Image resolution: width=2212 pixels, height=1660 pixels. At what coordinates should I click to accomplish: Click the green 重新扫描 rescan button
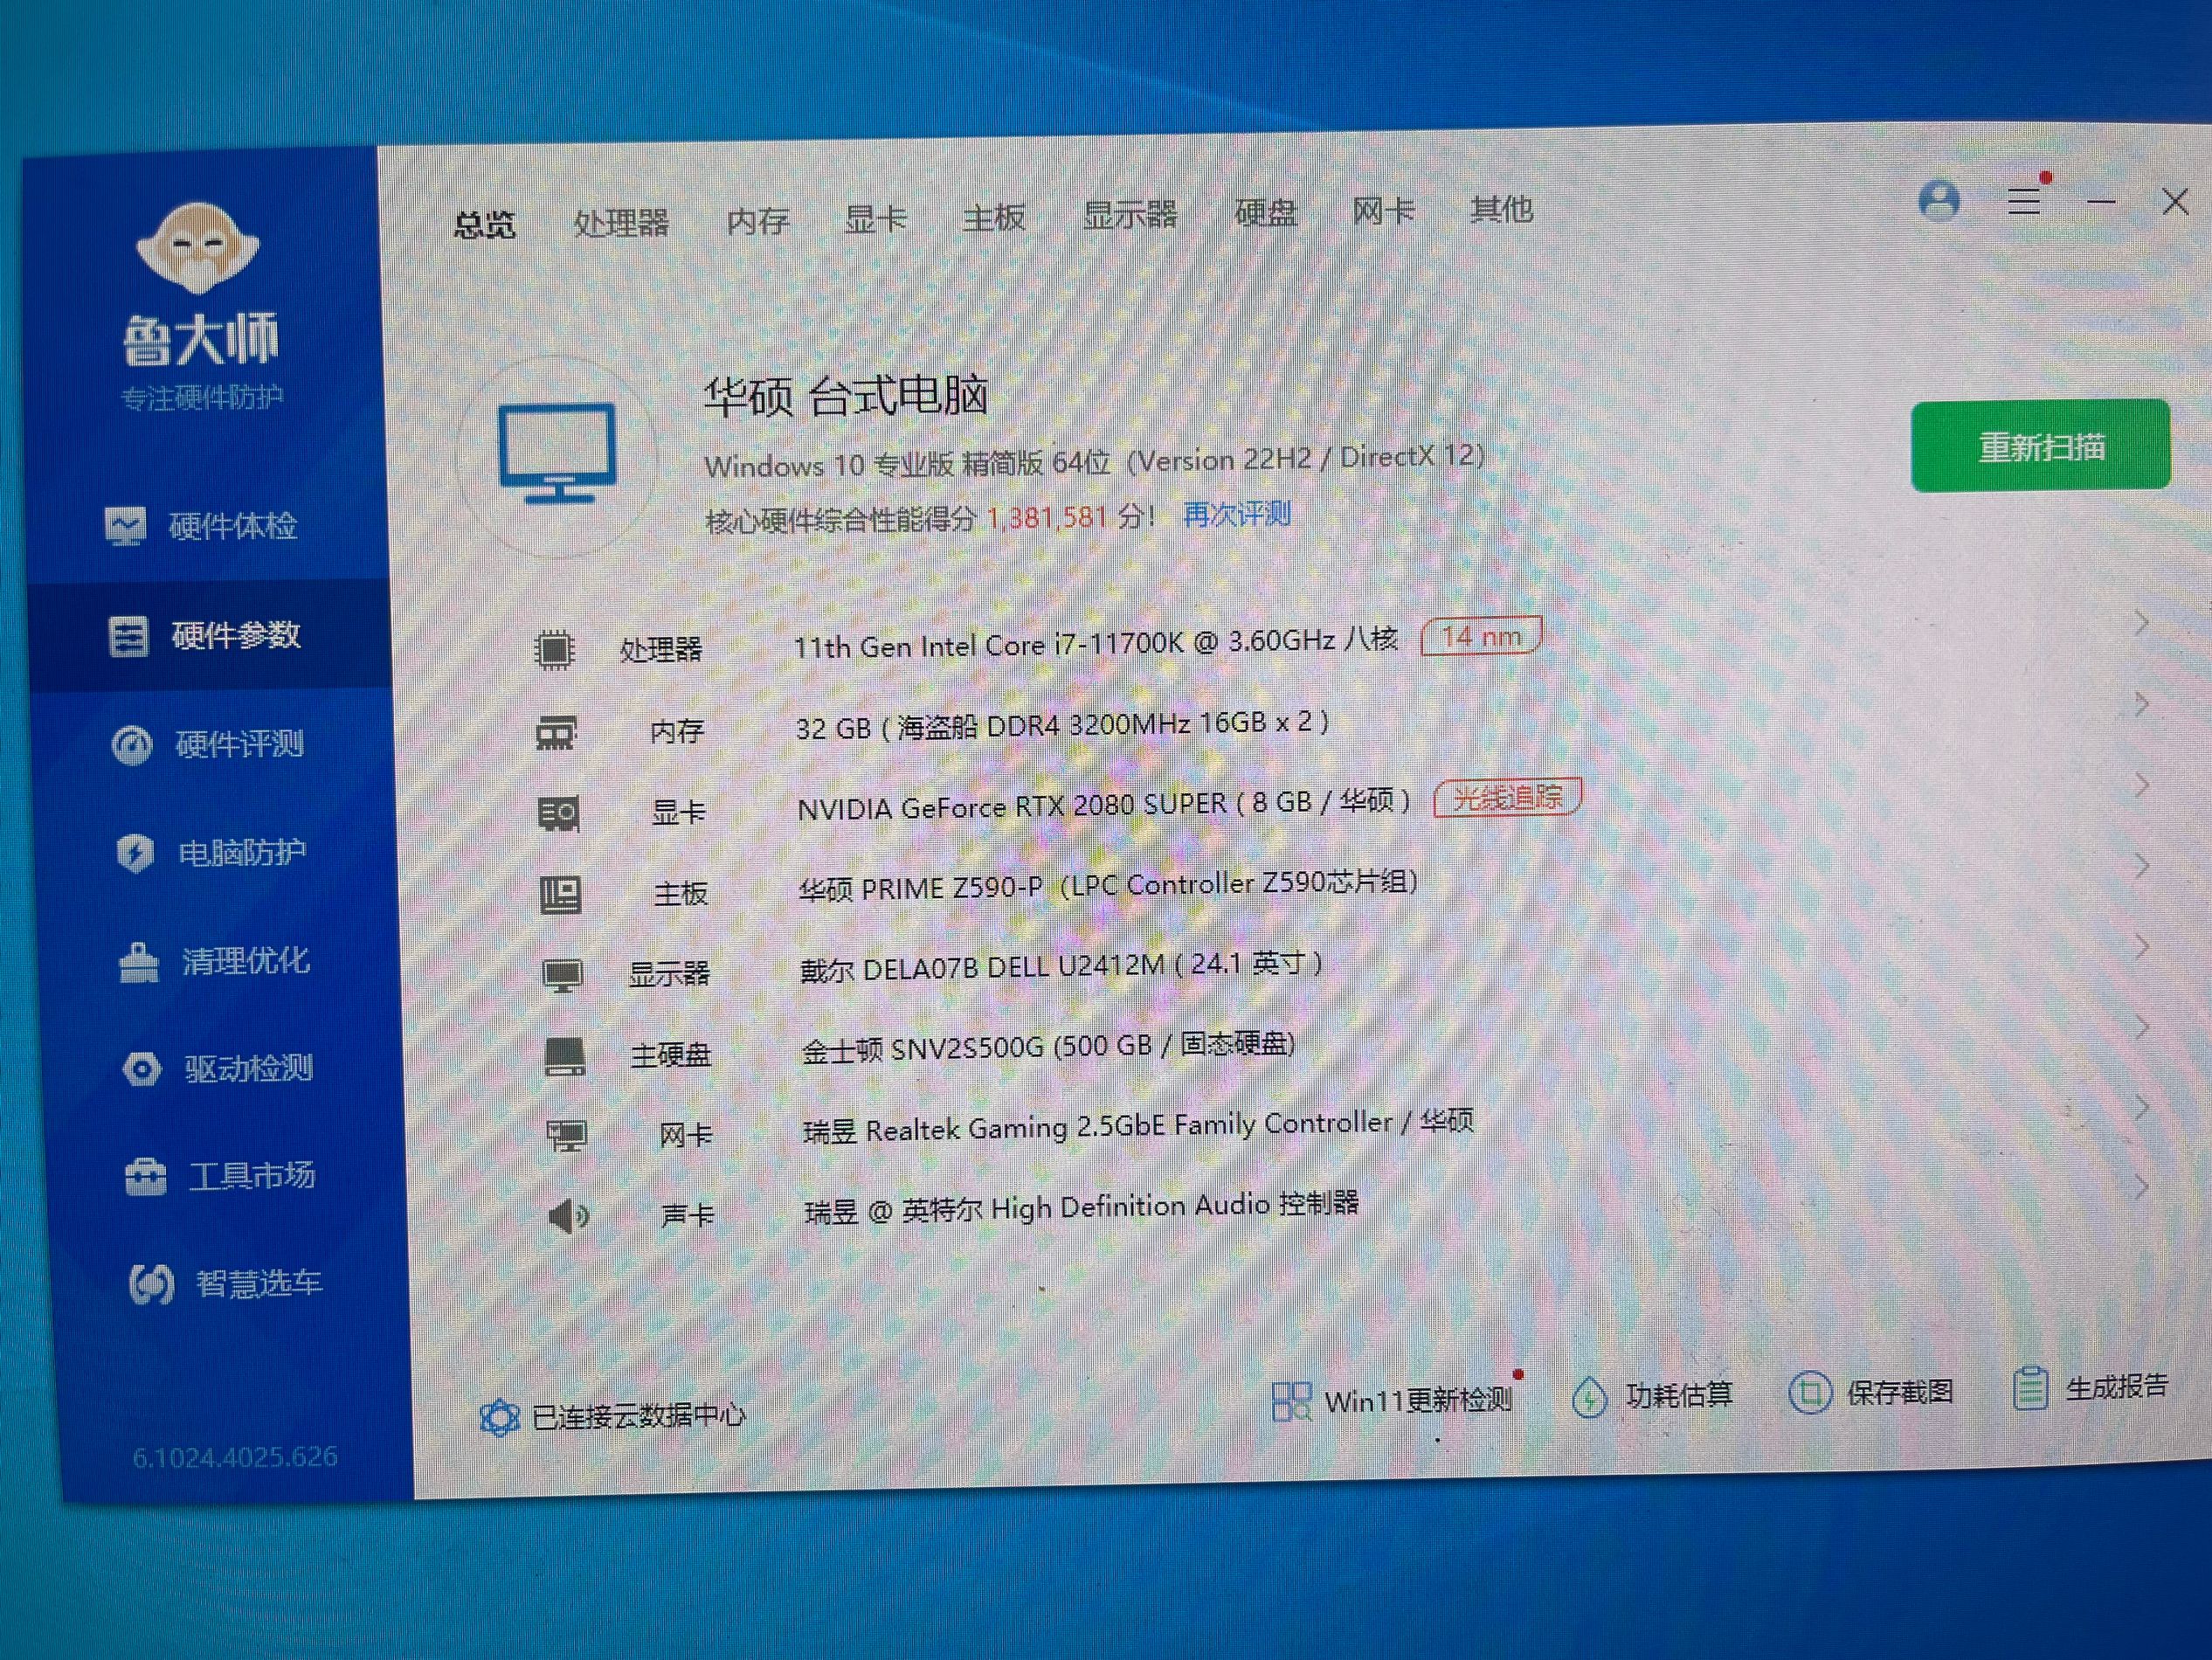[2040, 446]
